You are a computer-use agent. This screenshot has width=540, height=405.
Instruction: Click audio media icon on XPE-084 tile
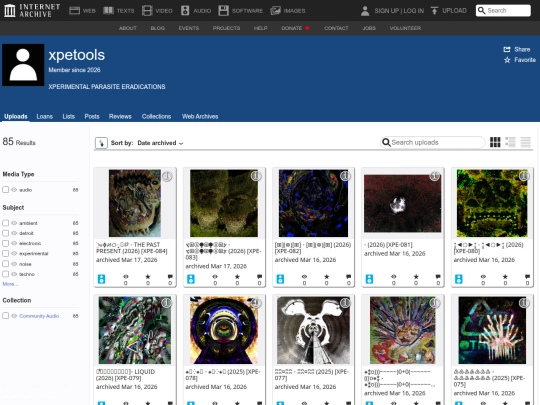point(101,279)
